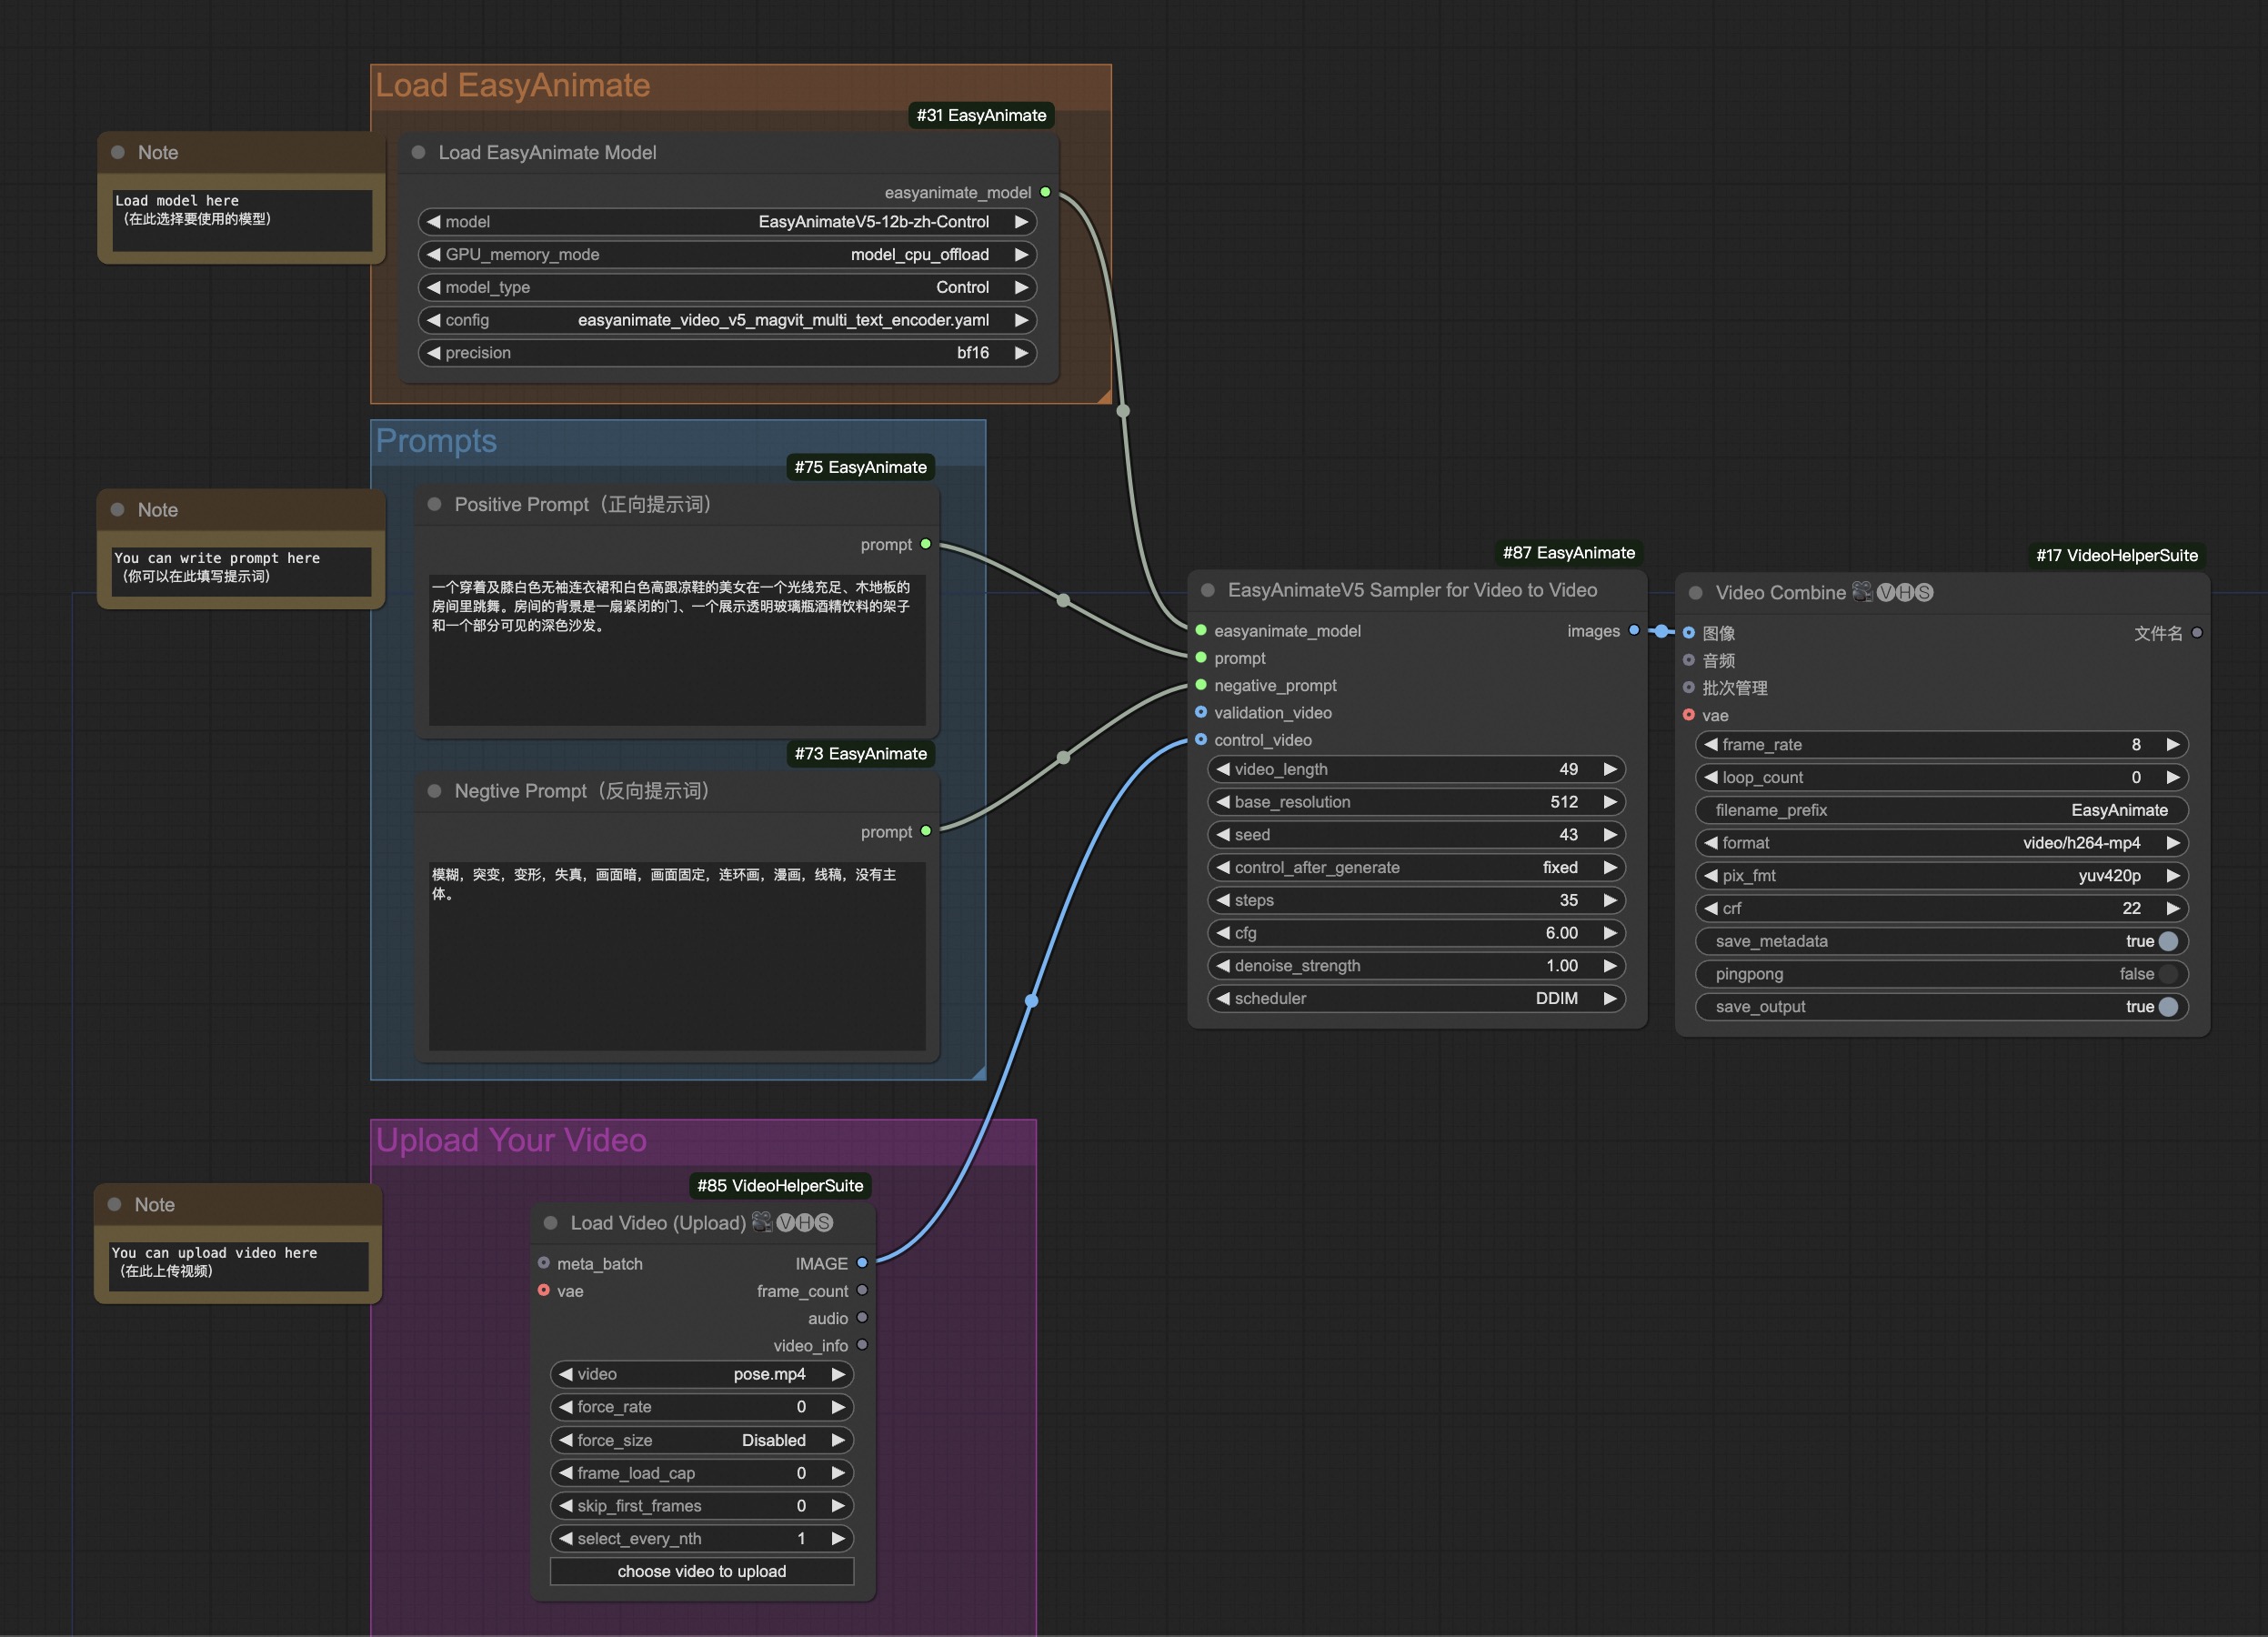This screenshot has width=2268, height=1637.
Task: Click Load Video's IMAGE output socket
Action: (x=862, y=1263)
